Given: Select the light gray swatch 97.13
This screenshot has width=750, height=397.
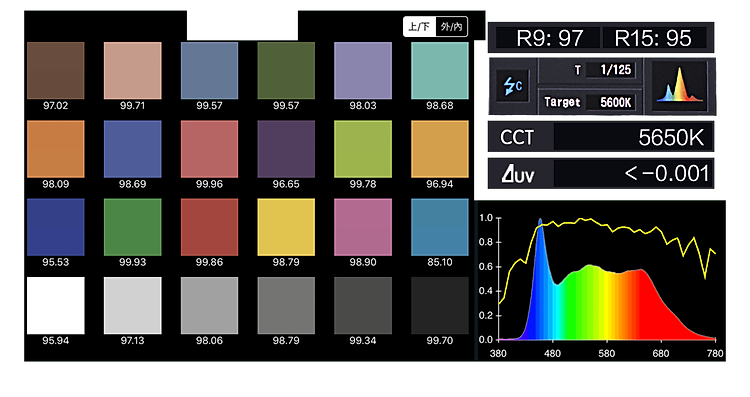Looking at the screenshot, I should point(132,306).
